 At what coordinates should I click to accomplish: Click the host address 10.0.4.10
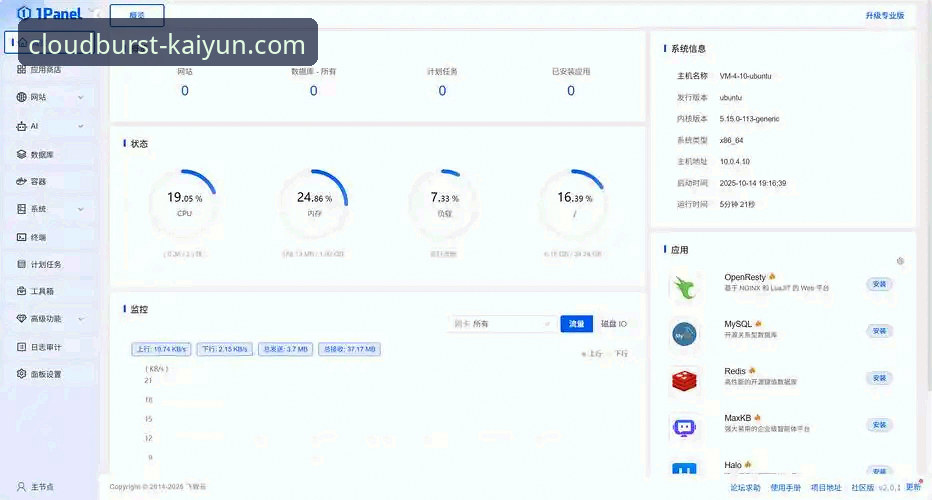[735, 162]
